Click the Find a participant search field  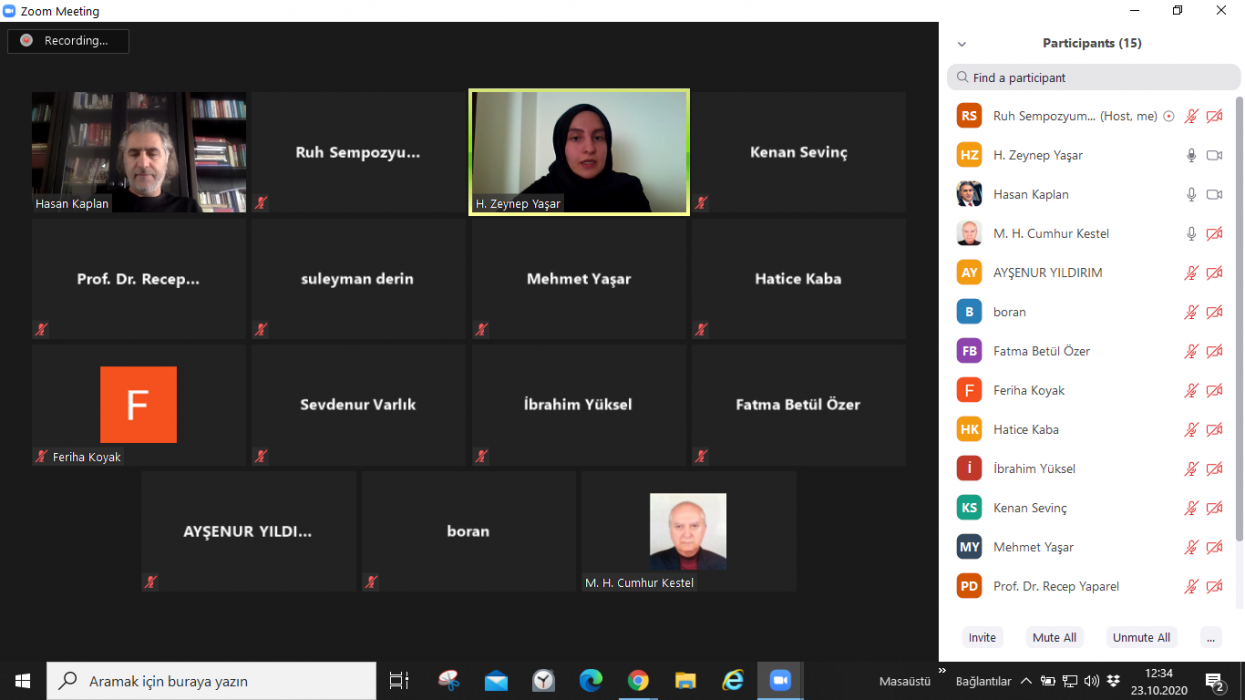tap(1094, 77)
